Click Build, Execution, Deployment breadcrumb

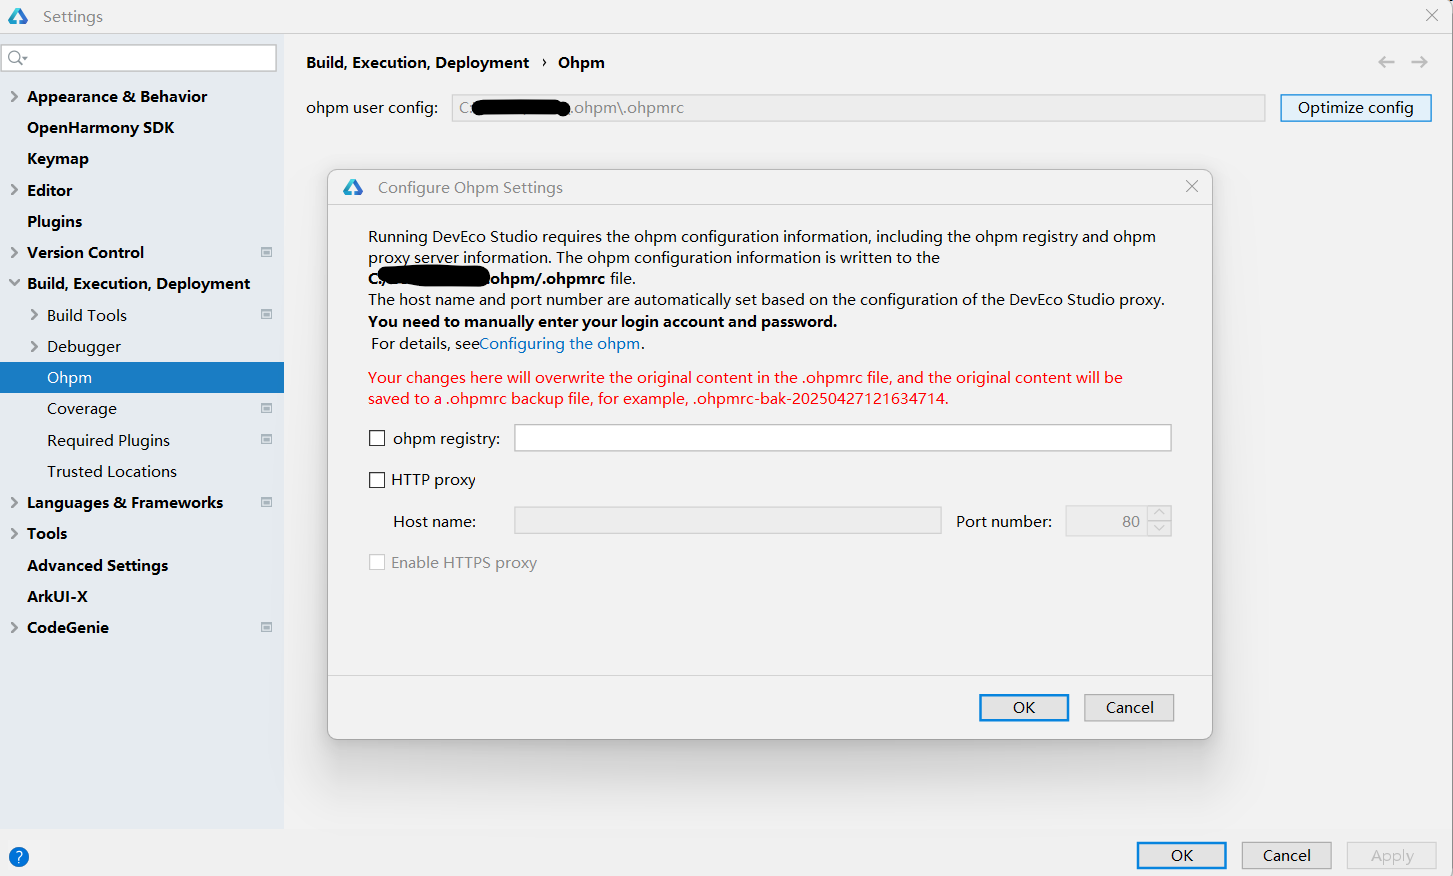(417, 62)
